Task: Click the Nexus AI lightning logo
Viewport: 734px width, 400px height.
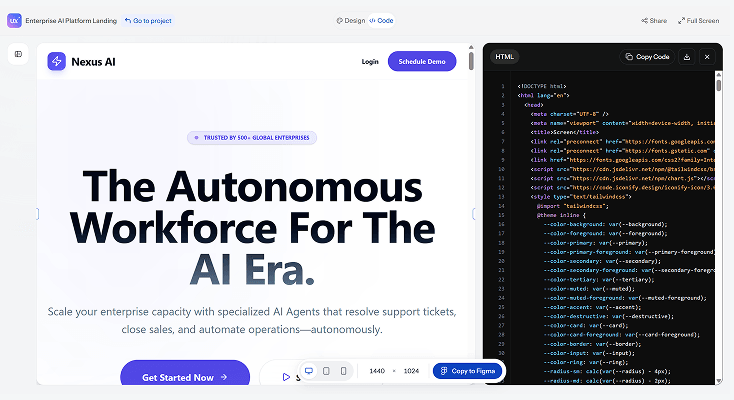Action: [57, 61]
